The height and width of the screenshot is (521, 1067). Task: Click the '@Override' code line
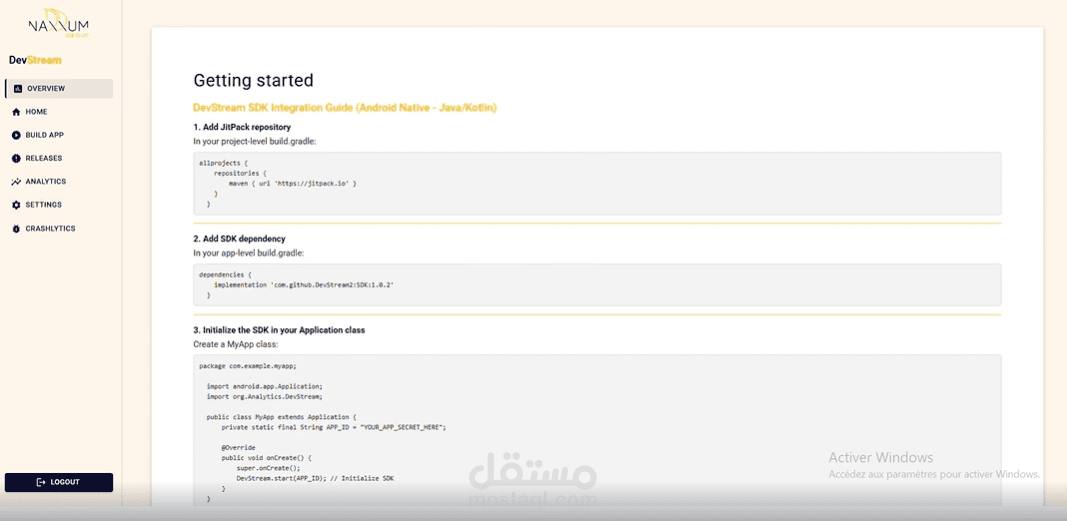click(x=238, y=448)
